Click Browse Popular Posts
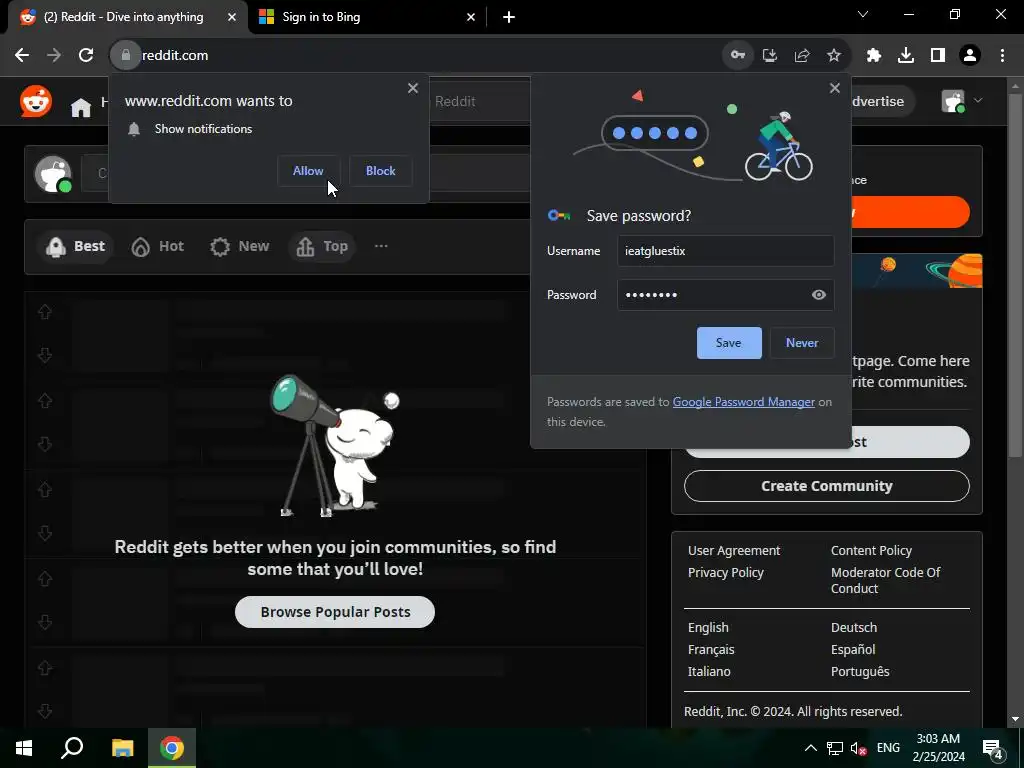 [x=335, y=612]
